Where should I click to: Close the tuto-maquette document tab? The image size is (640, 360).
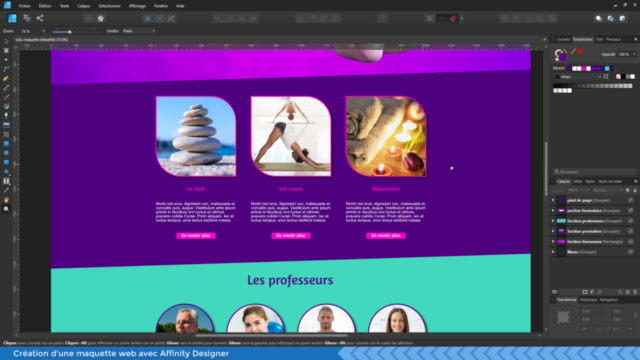(x=544, y=40)
